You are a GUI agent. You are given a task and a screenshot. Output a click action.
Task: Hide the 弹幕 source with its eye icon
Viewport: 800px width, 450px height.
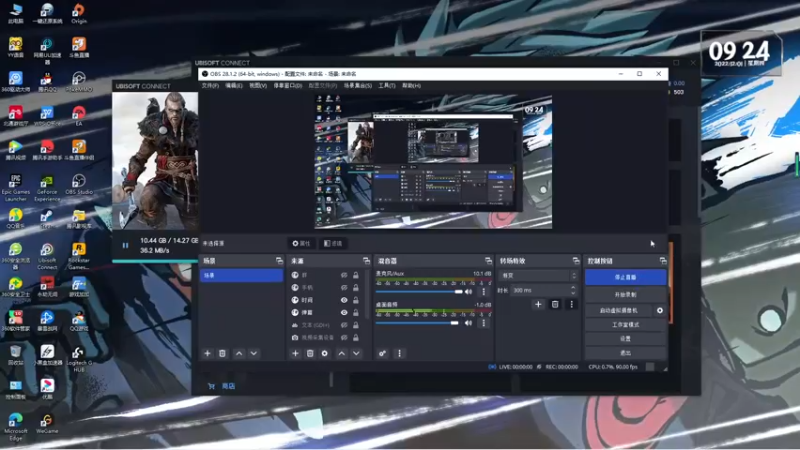[344, 312]
